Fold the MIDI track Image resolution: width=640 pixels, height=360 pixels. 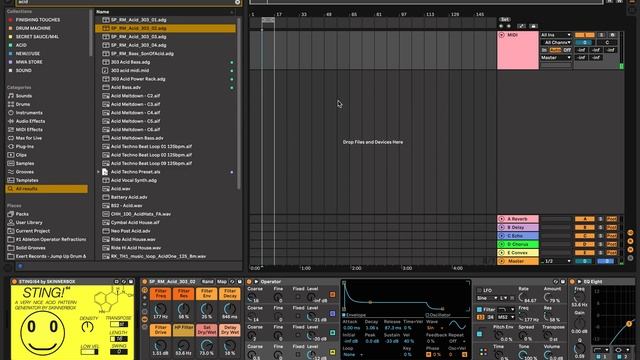tap(502, 35)
